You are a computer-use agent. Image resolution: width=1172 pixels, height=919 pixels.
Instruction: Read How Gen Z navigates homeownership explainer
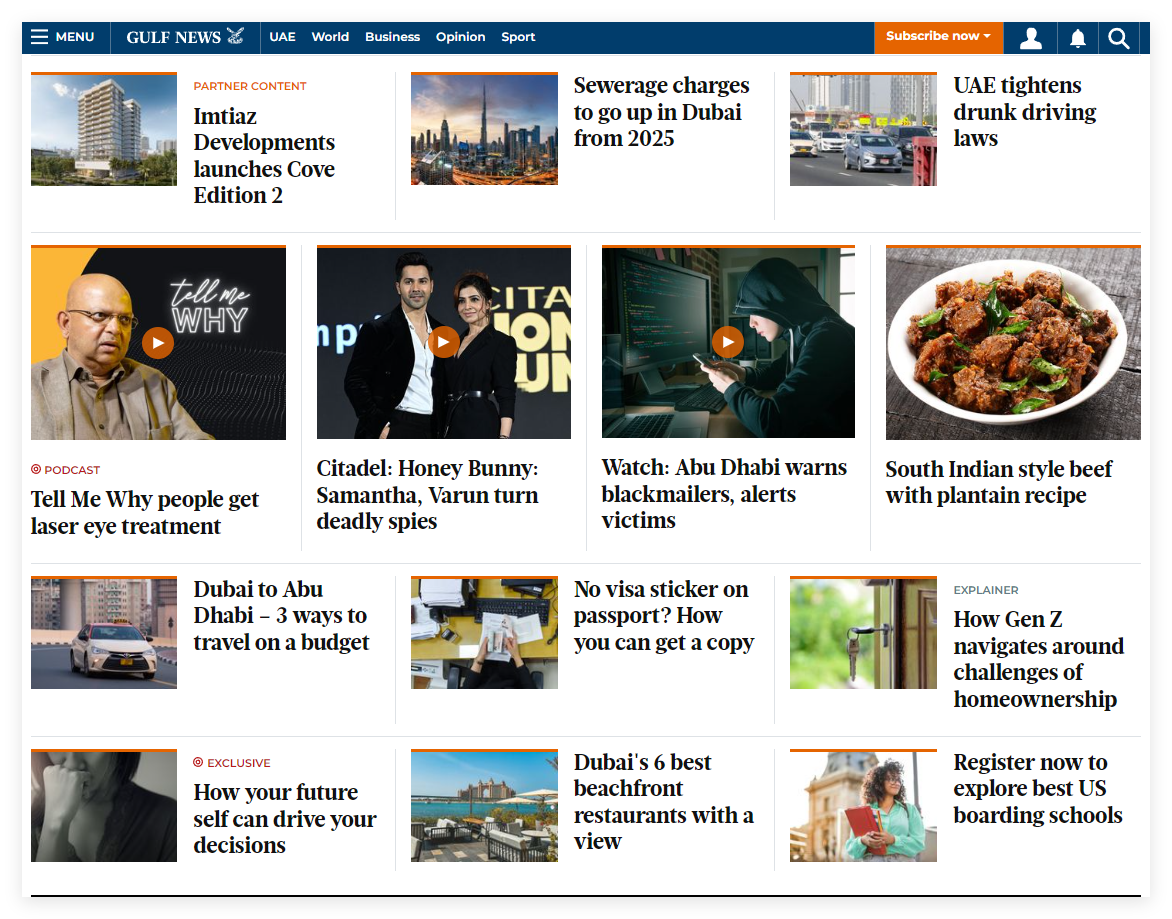[x=1038, y=659]
